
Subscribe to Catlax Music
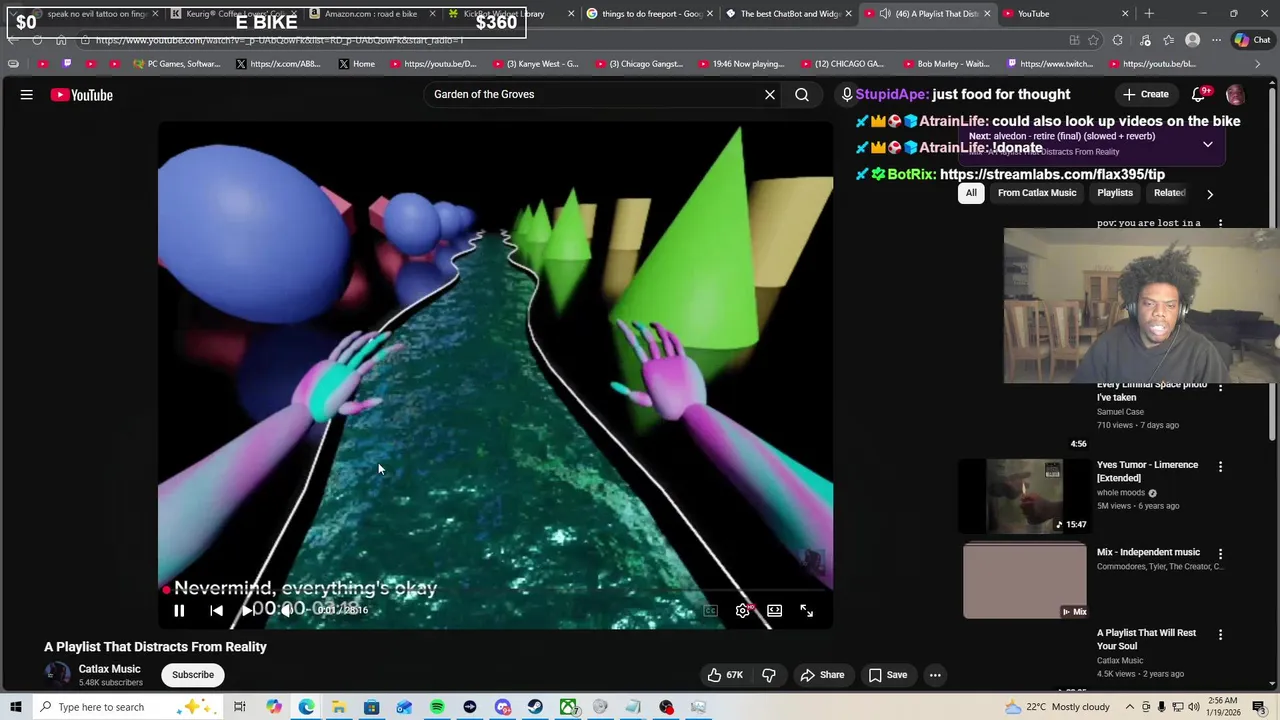click(x=193, y=675)
